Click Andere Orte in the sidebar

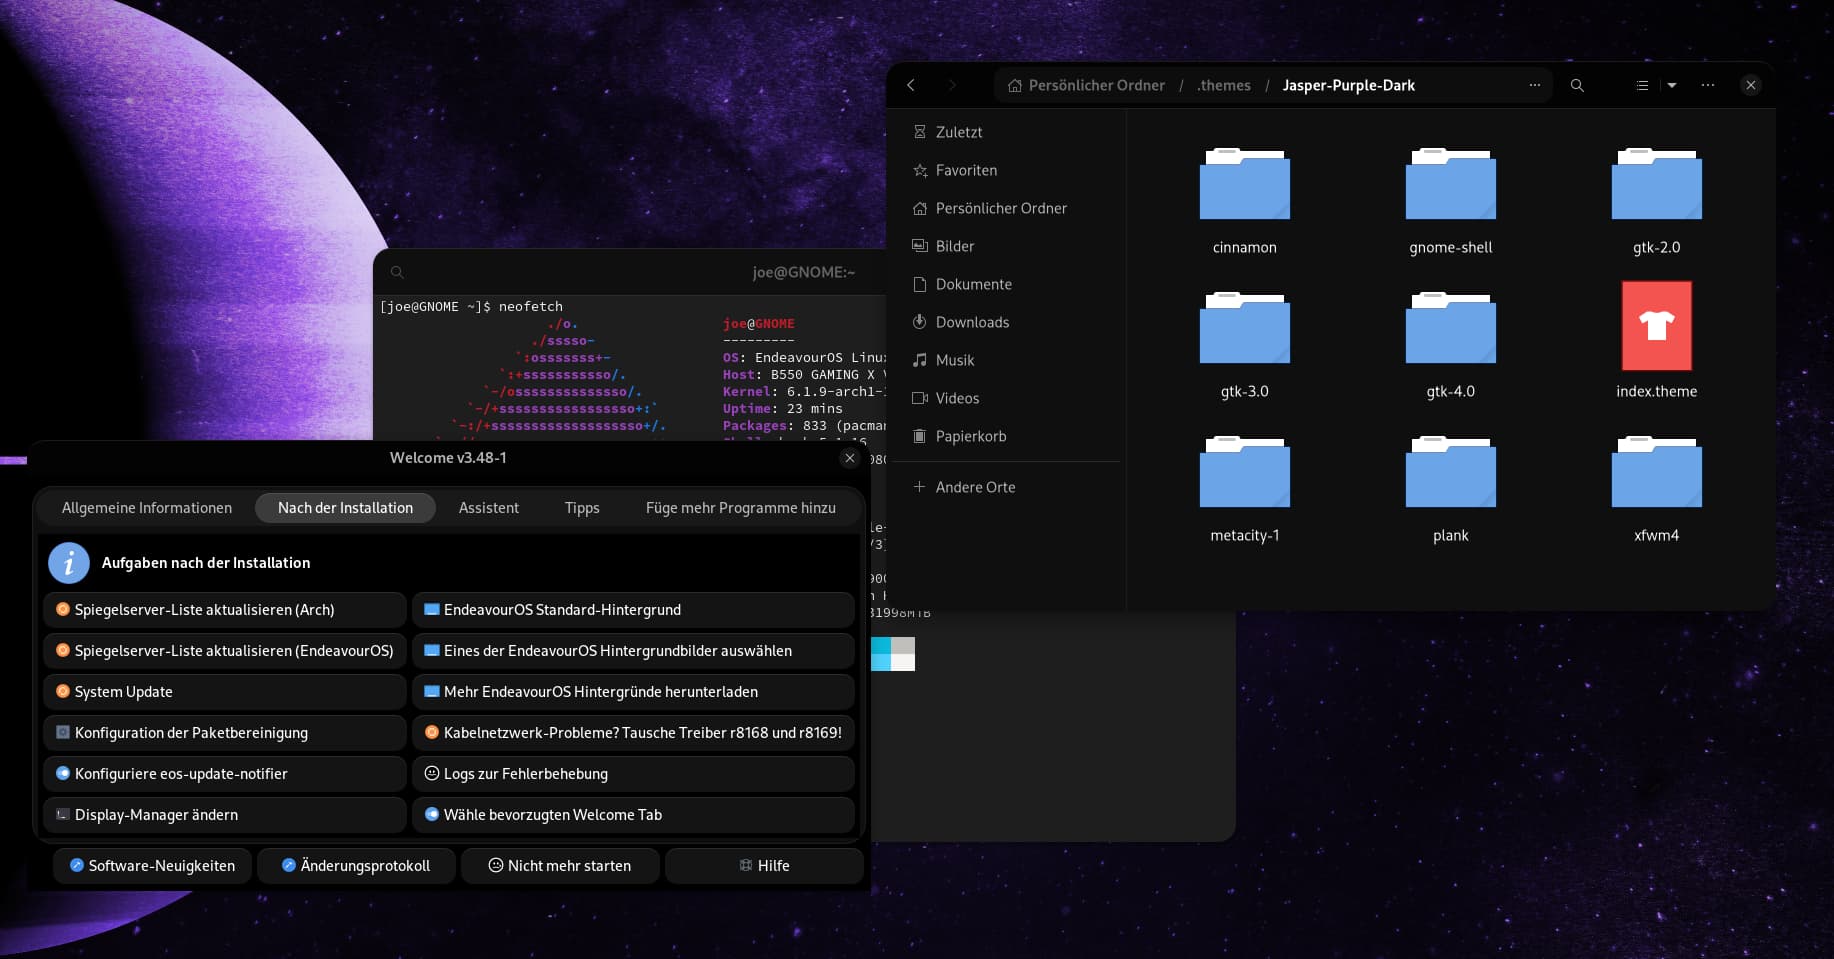pos(1006,487)
